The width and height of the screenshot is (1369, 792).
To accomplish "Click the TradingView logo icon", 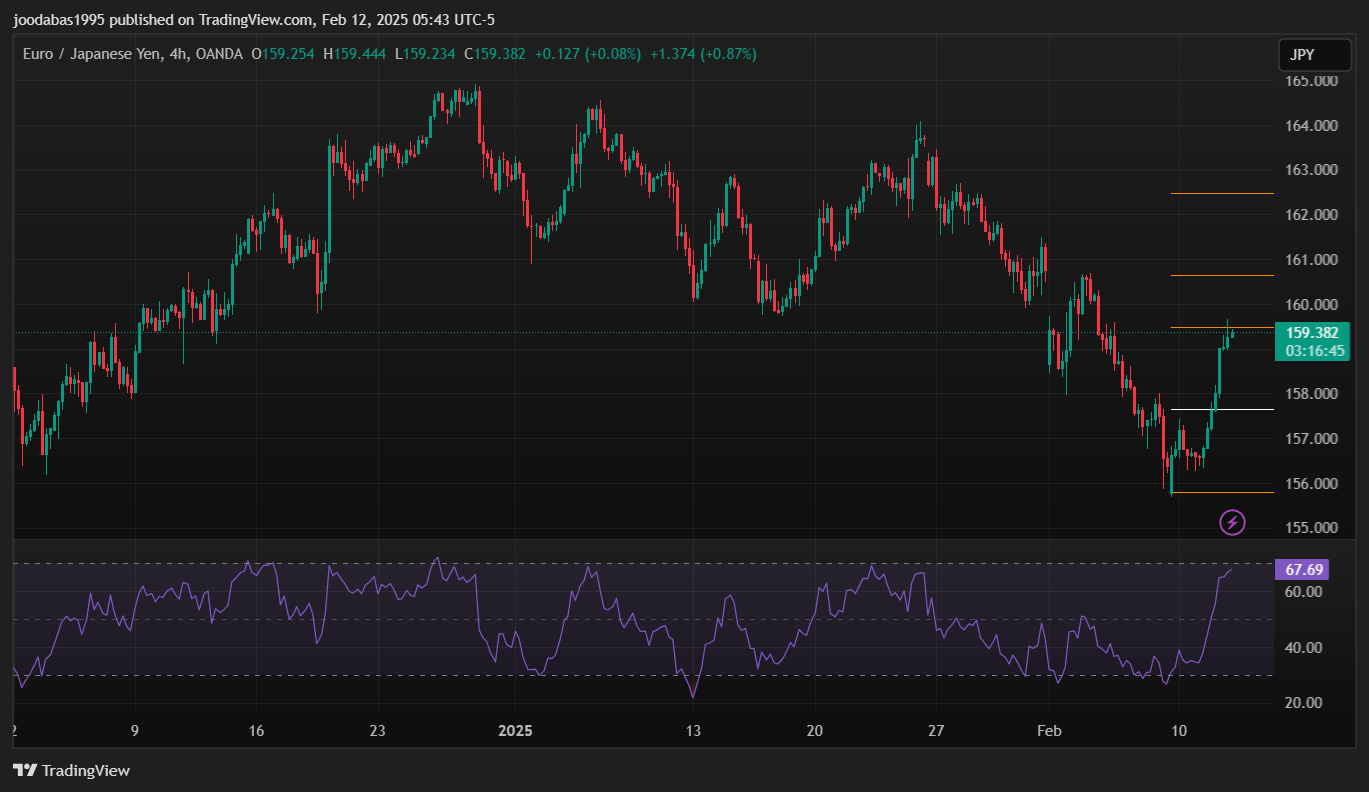I will tap(25, 771).
